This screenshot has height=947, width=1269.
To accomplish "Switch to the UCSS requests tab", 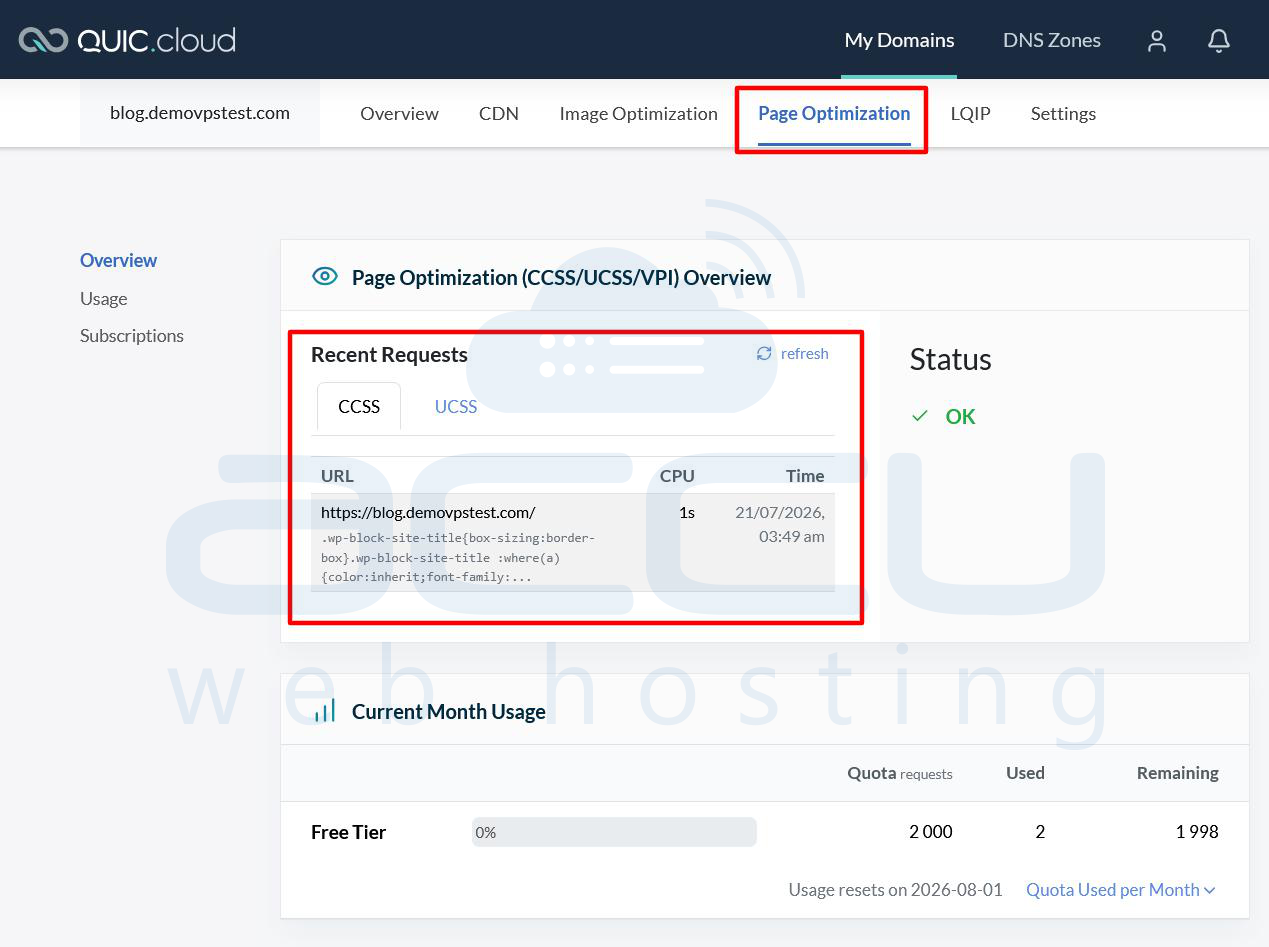I will coord(456,406).
